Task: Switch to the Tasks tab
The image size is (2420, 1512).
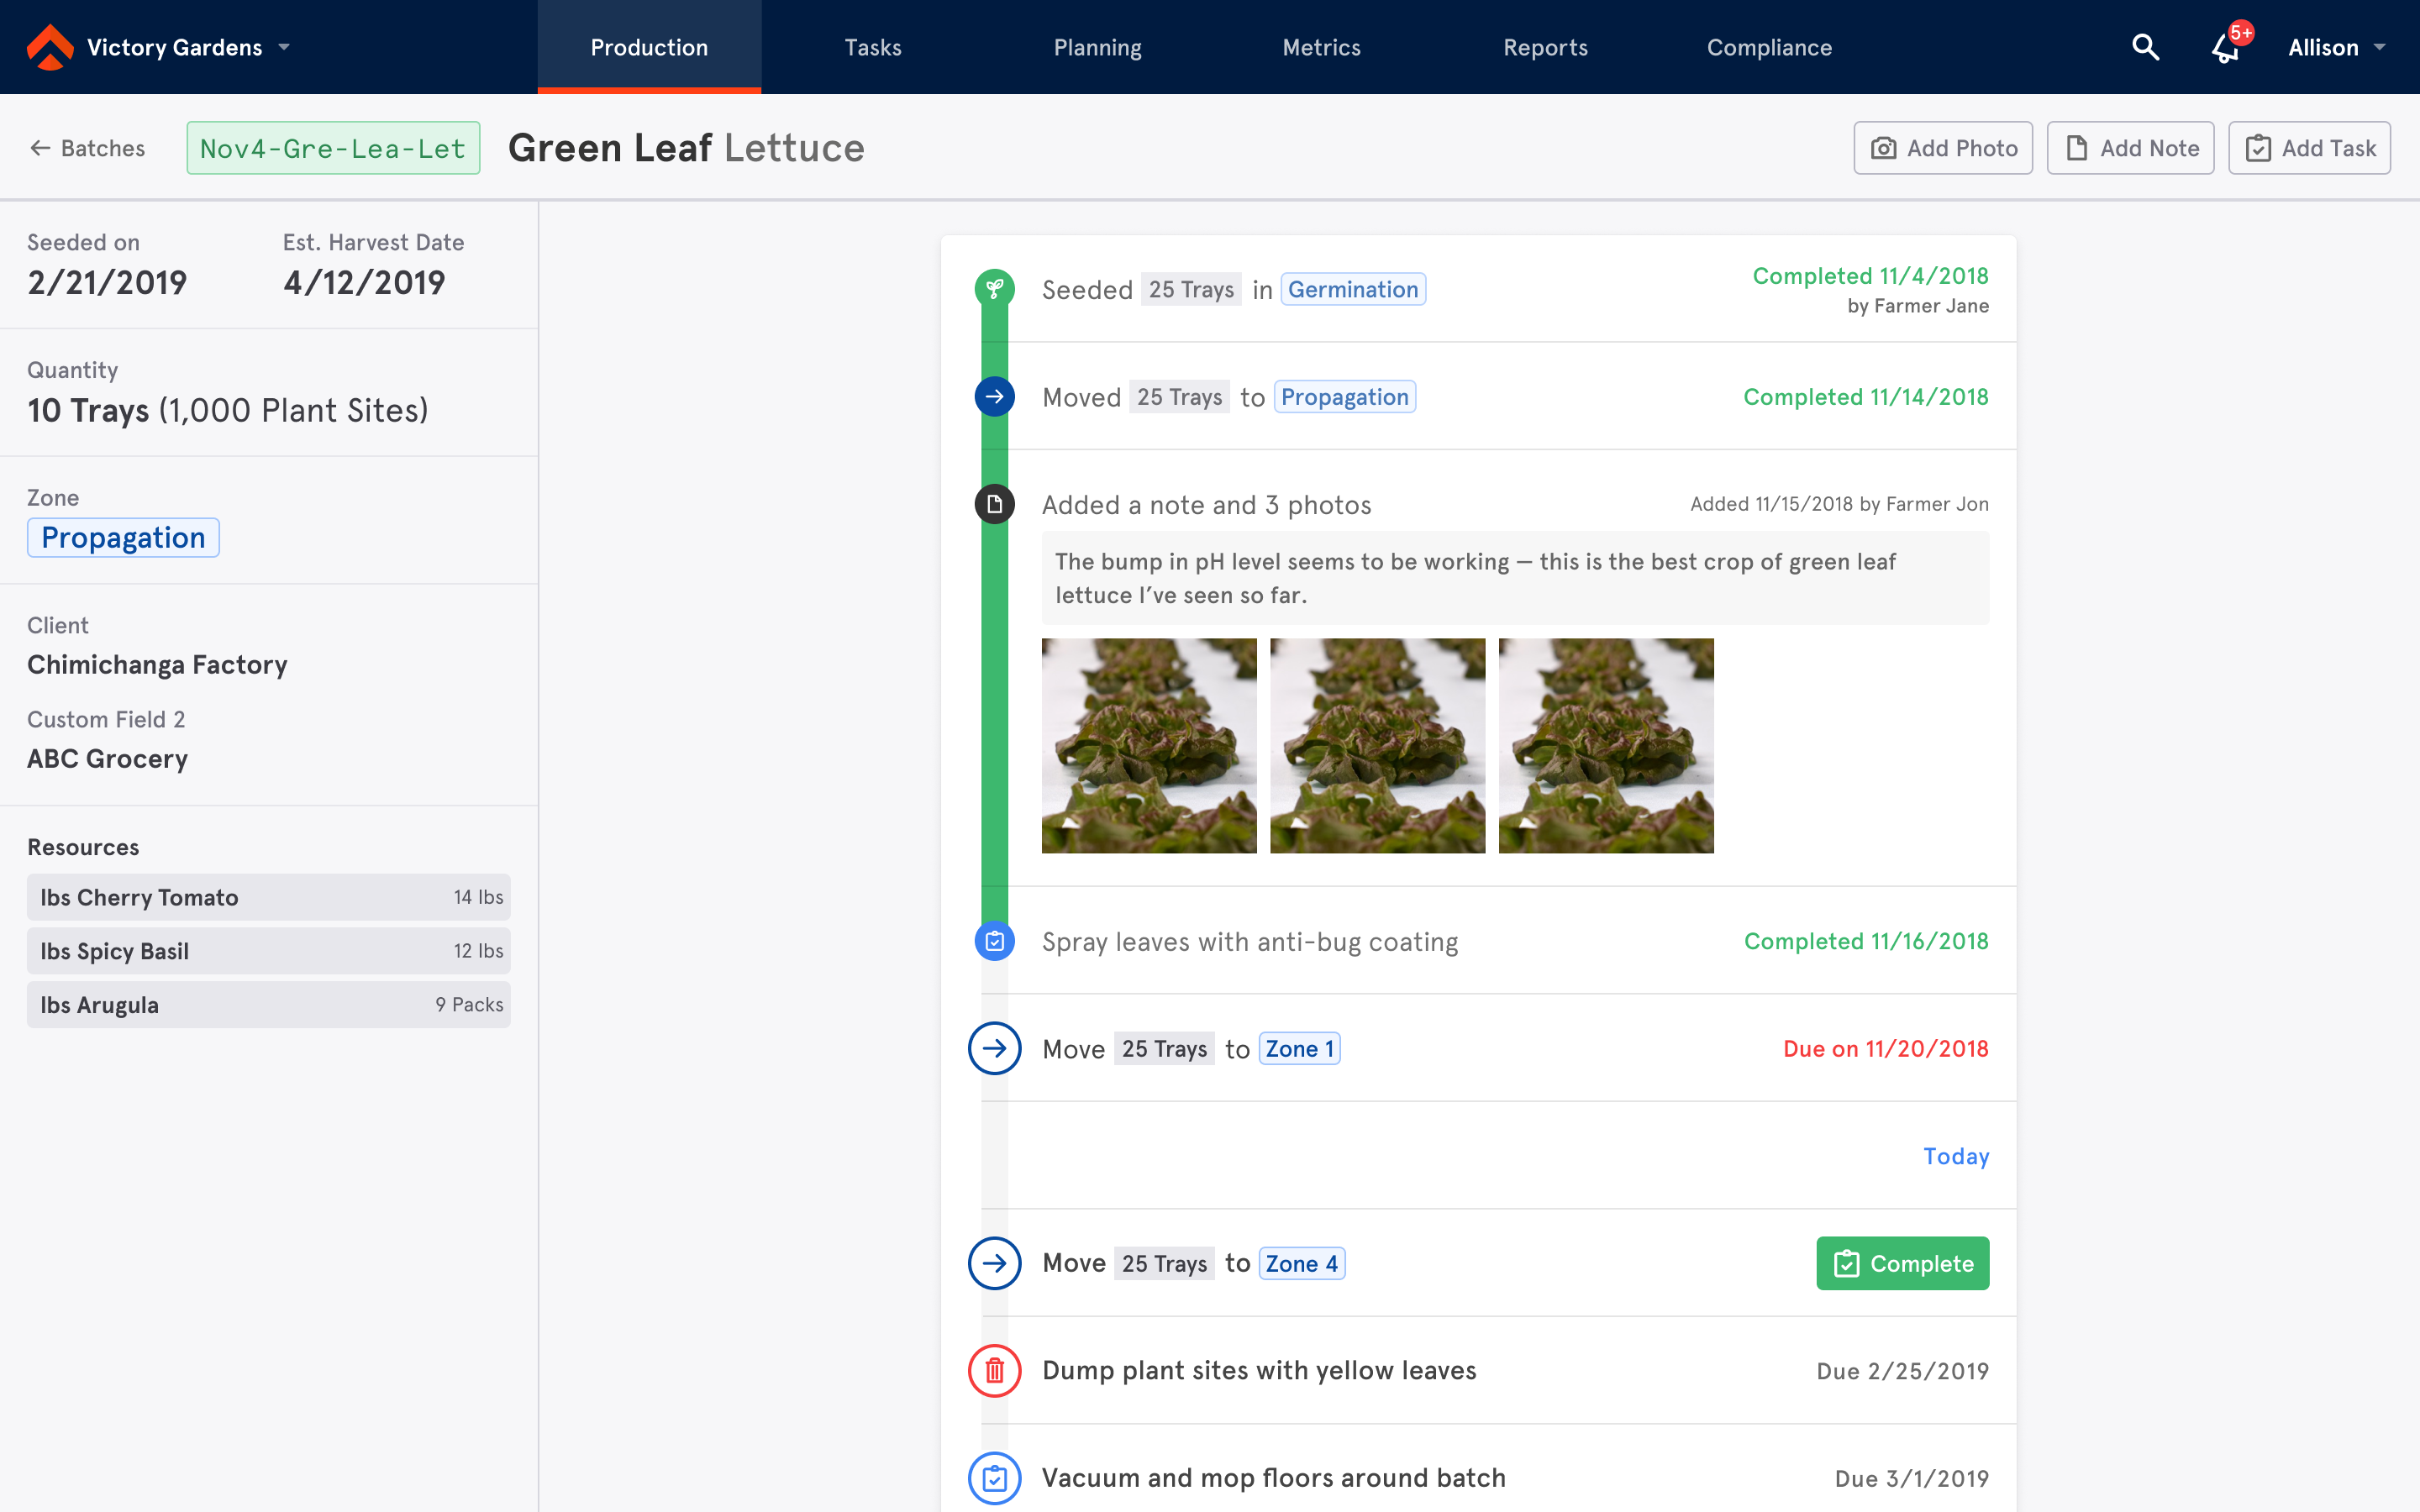Action: pyautogui.click(x=872, y=47)
